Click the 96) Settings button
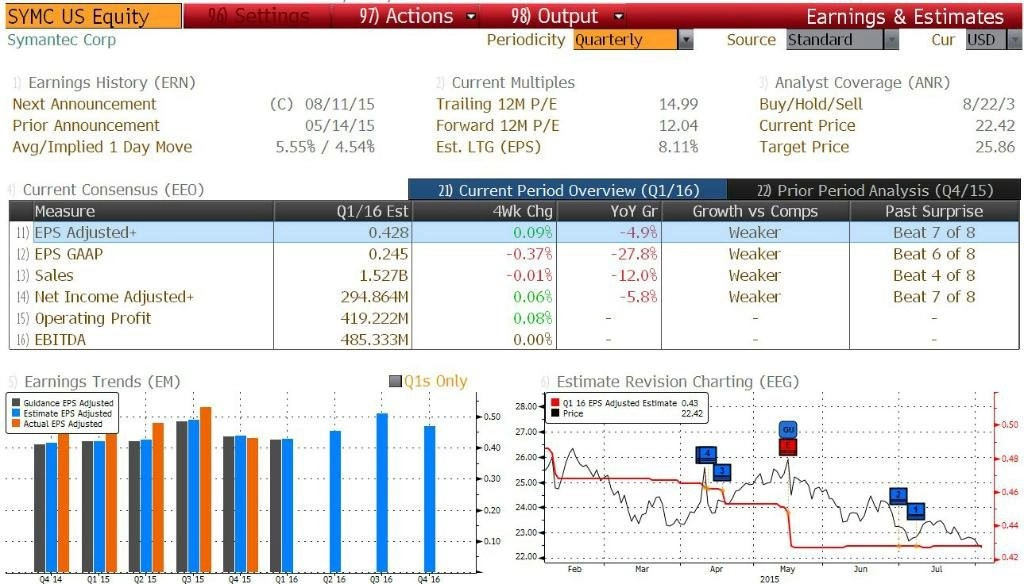 (258, 16)
